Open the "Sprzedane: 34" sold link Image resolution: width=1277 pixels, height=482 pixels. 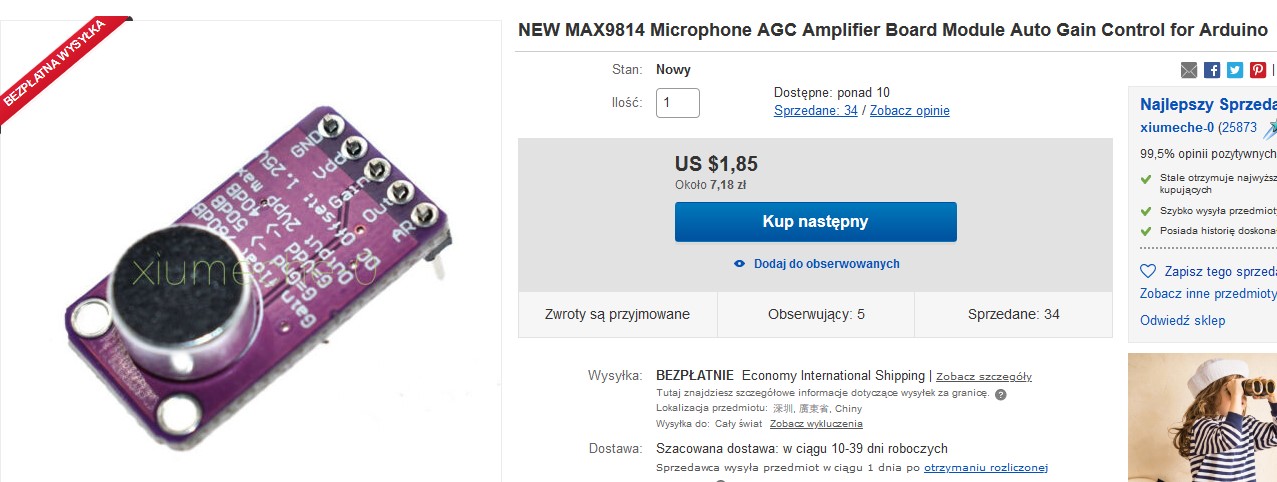[815, 111]
